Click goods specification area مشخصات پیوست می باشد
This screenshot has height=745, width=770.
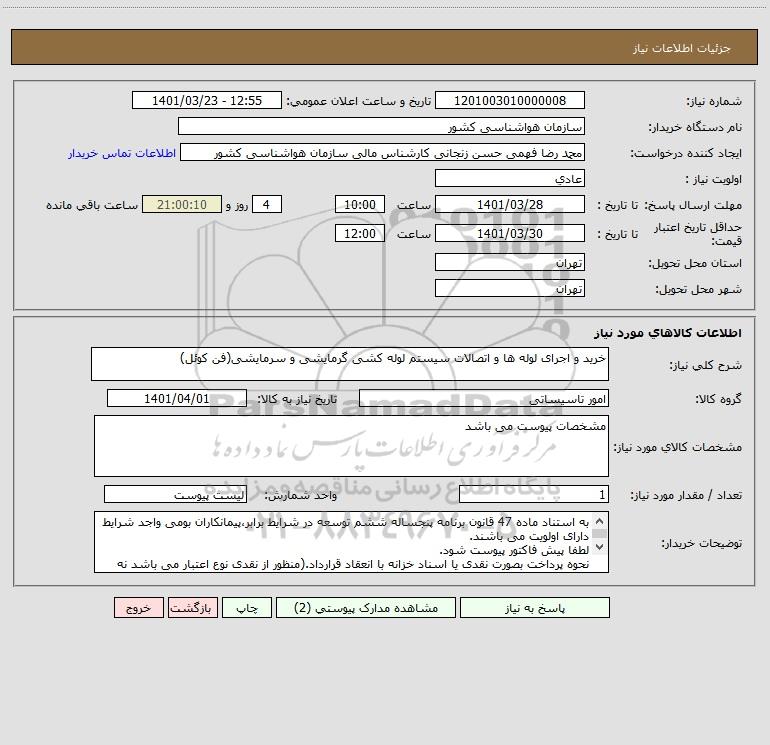point(351,446)
